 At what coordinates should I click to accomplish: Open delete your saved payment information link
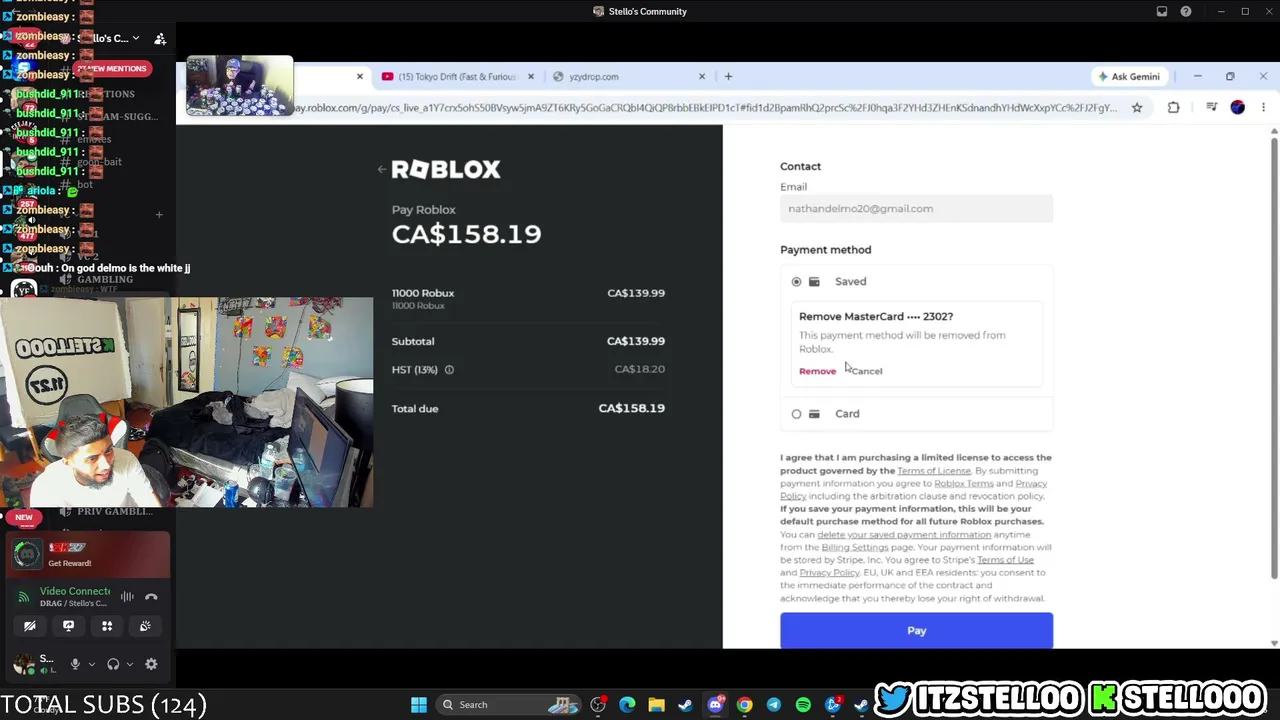pos(904,535)
